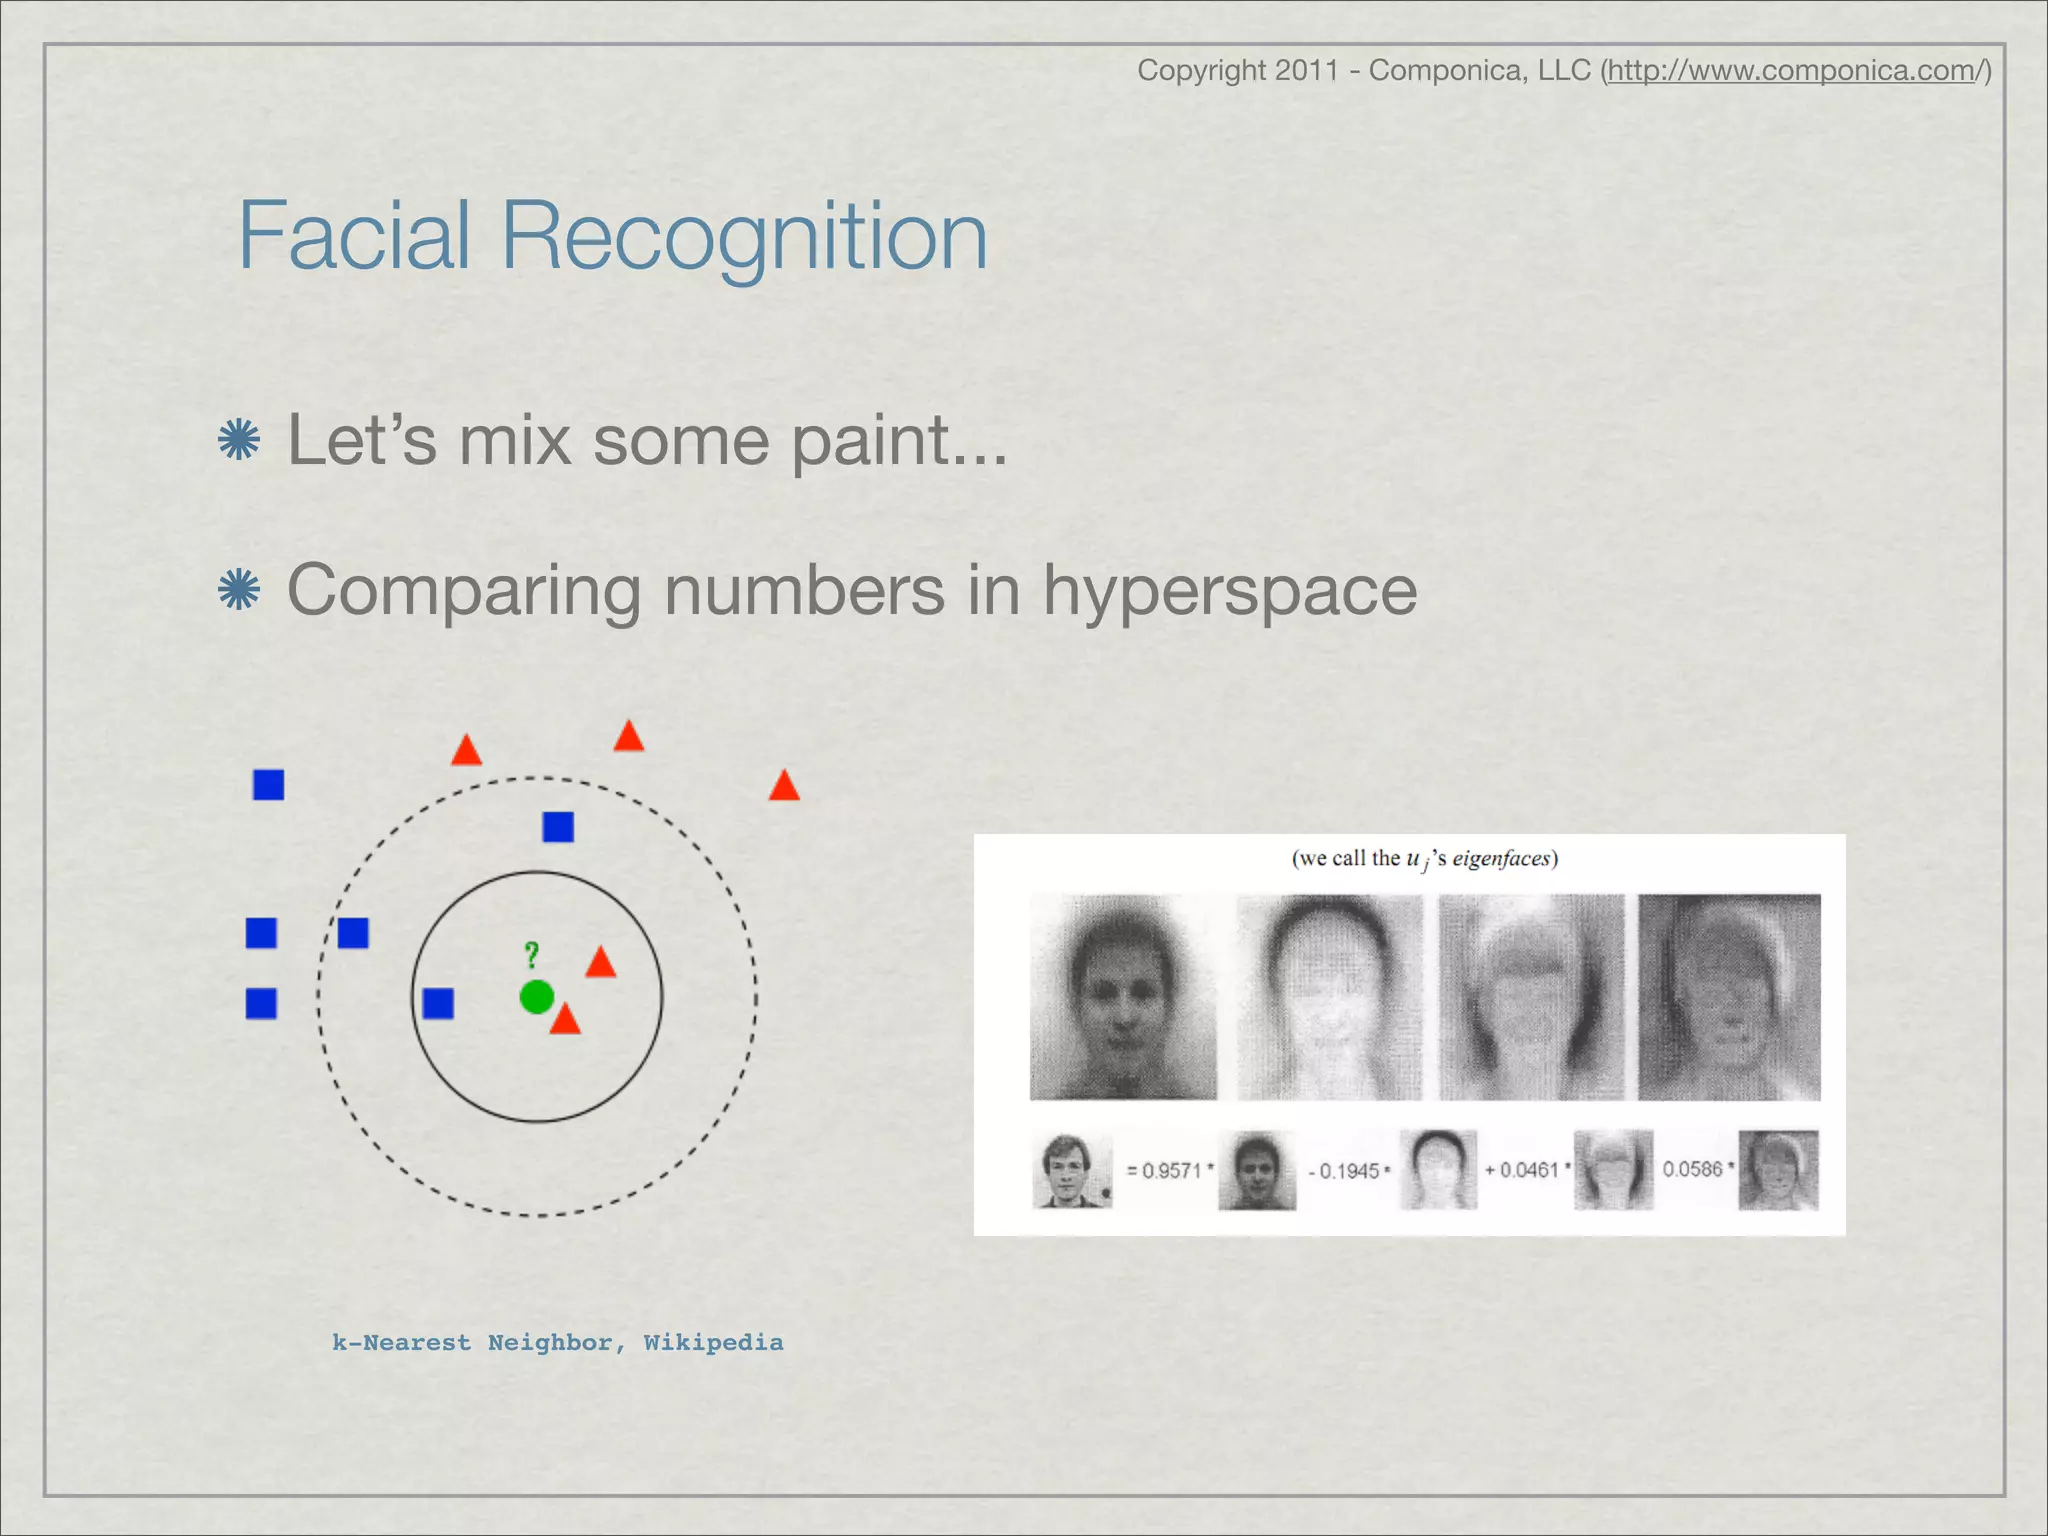Click the Let's mix some paint text

[x=647, y=440]
